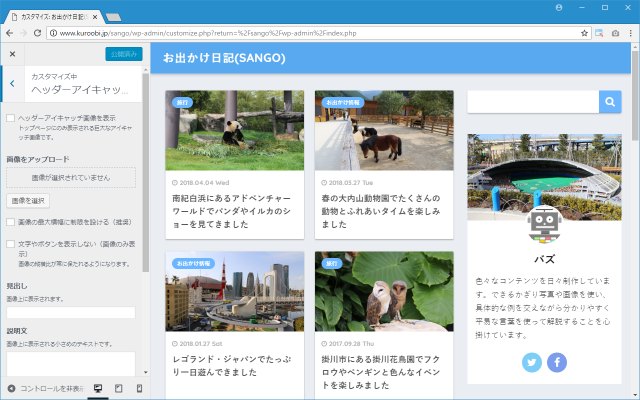The width and height of the screenshot is (640, 400).
Task: Open the Chrome three-dot menu
Action: tap(630, 33)
